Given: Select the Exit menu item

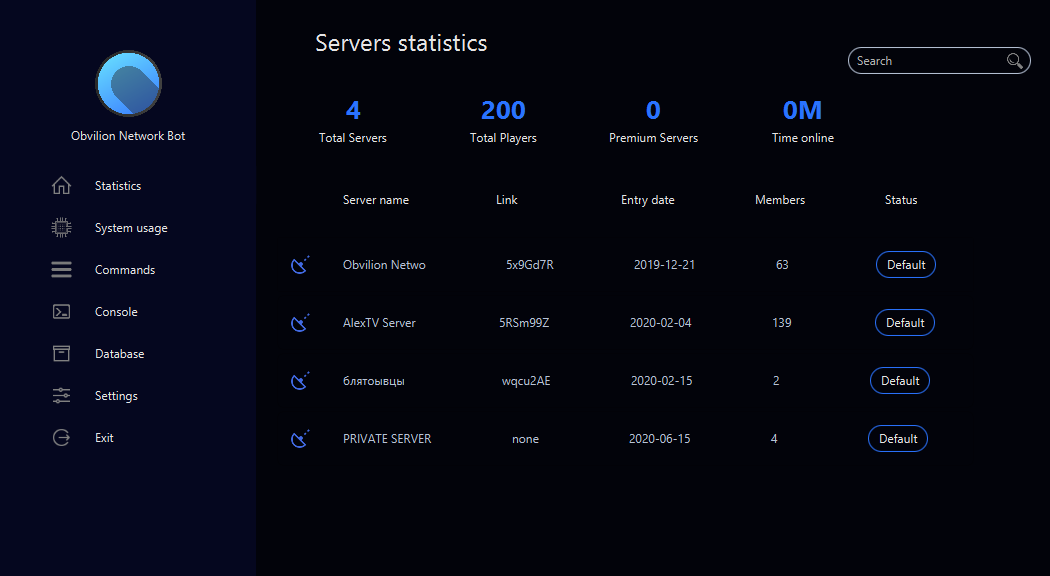Looking at the screenshot, I should (x=104, y=437).
